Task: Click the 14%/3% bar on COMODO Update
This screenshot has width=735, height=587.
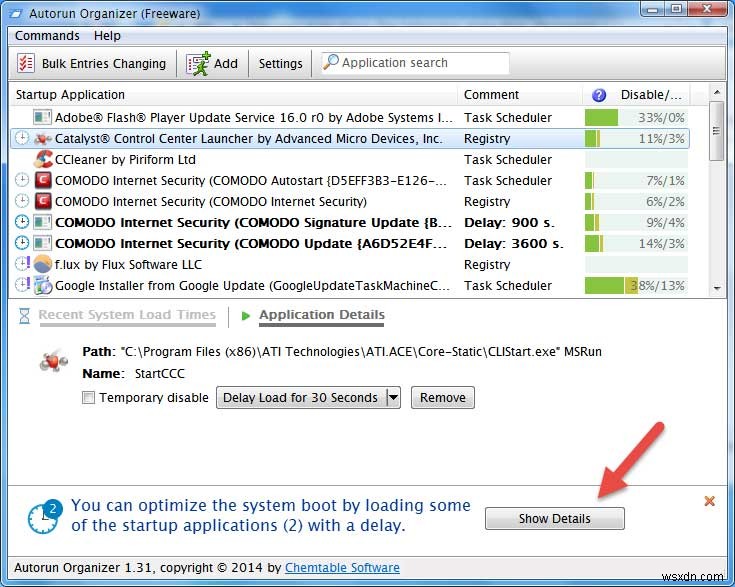Action: (x=636, y=243)
